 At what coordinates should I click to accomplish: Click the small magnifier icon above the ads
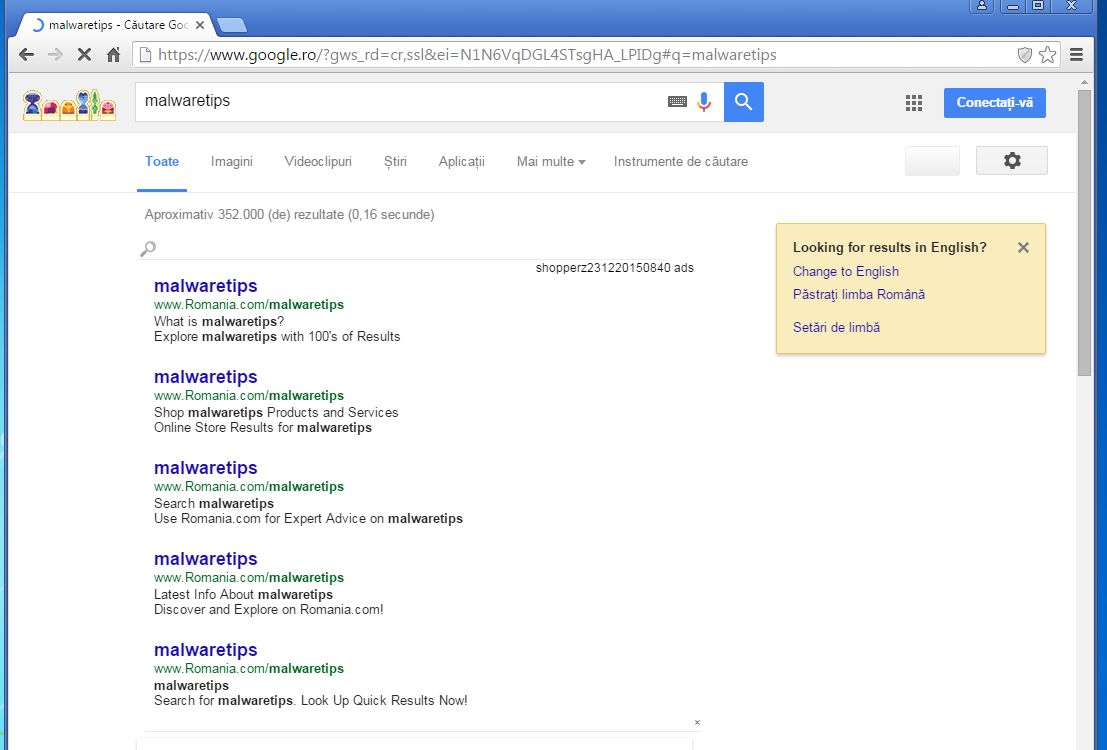[148, 249]
